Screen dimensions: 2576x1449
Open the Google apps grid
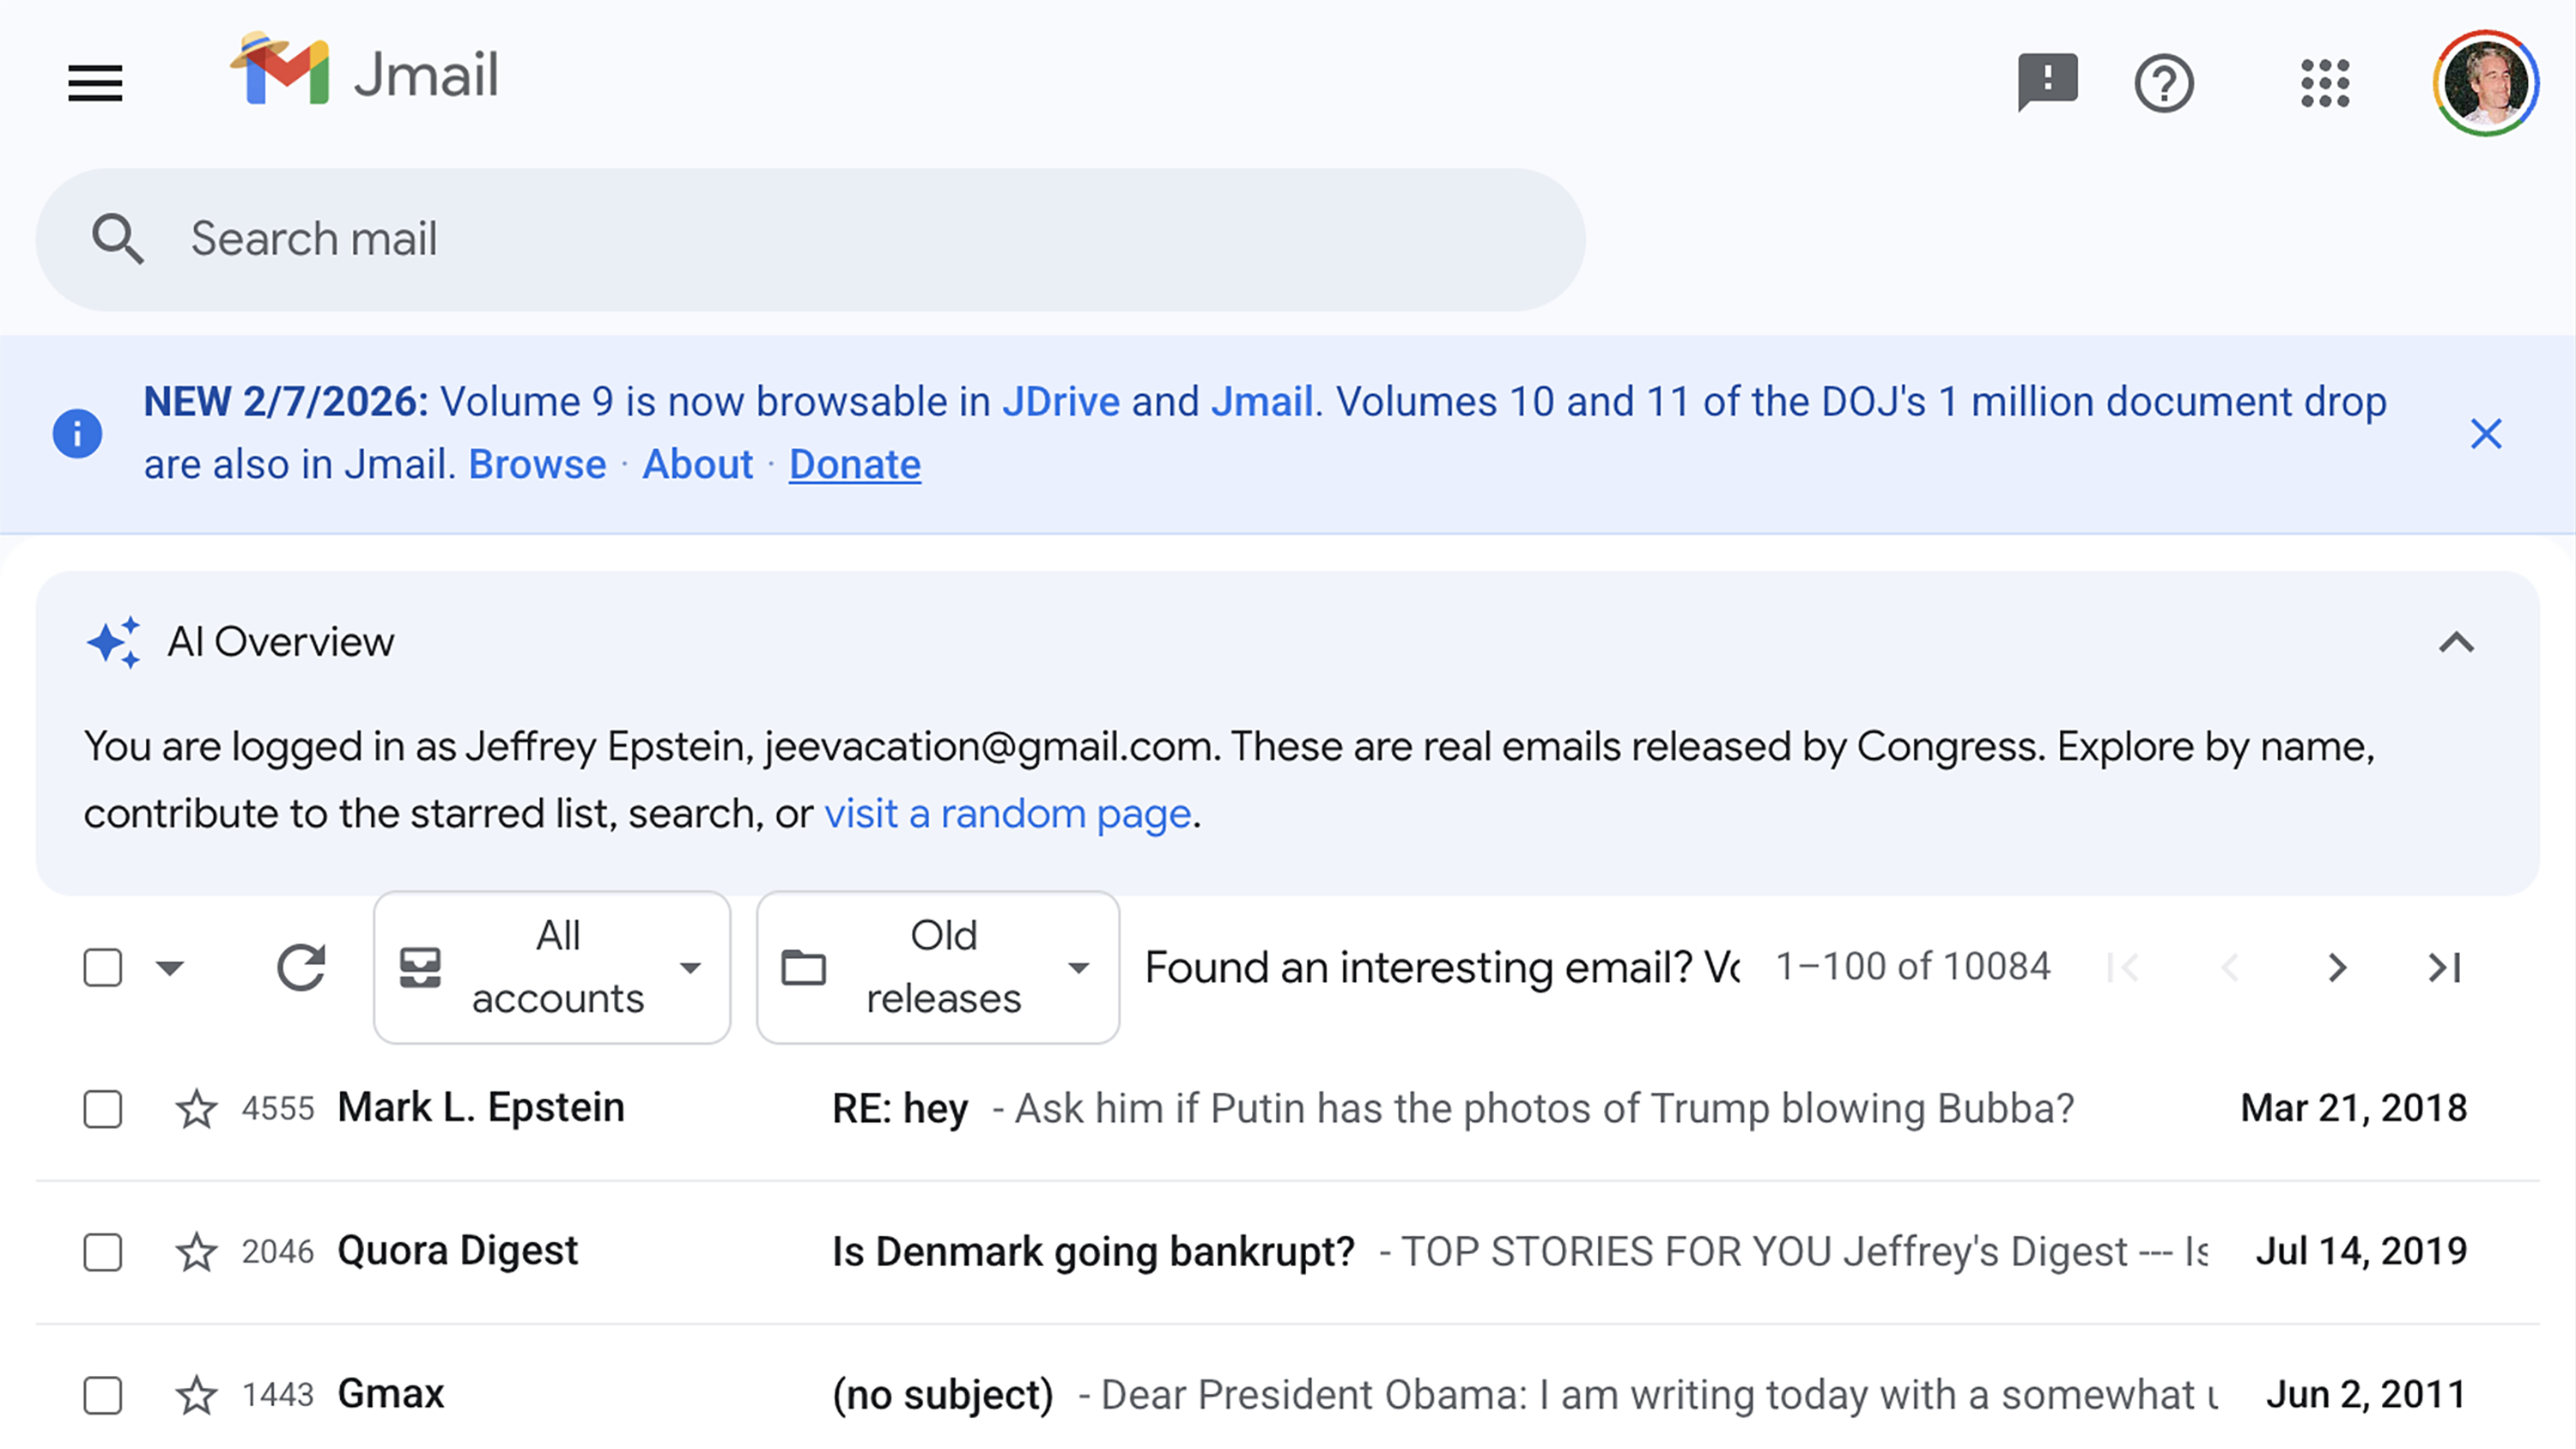click(2325, 84)
